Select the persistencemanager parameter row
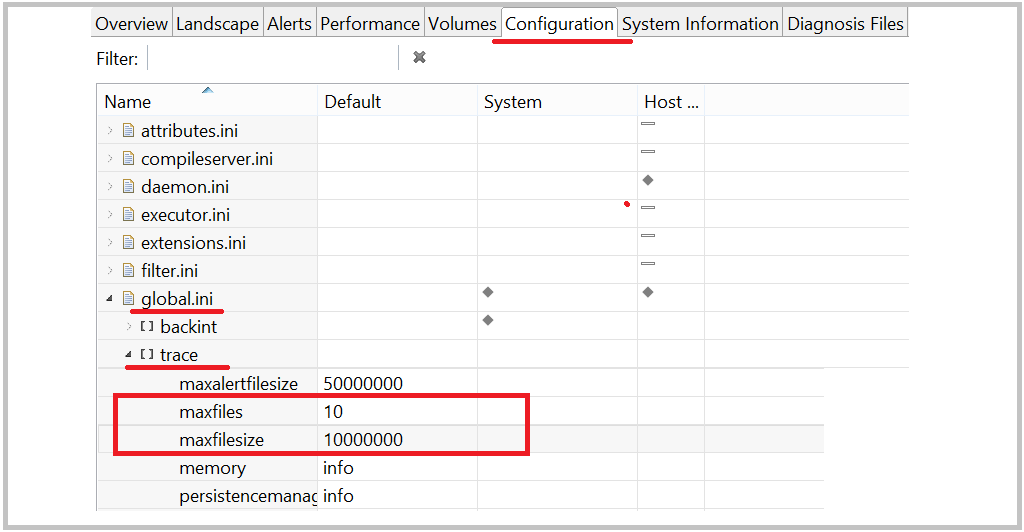This screenshot has width=1024, height=532. (248, 496)
